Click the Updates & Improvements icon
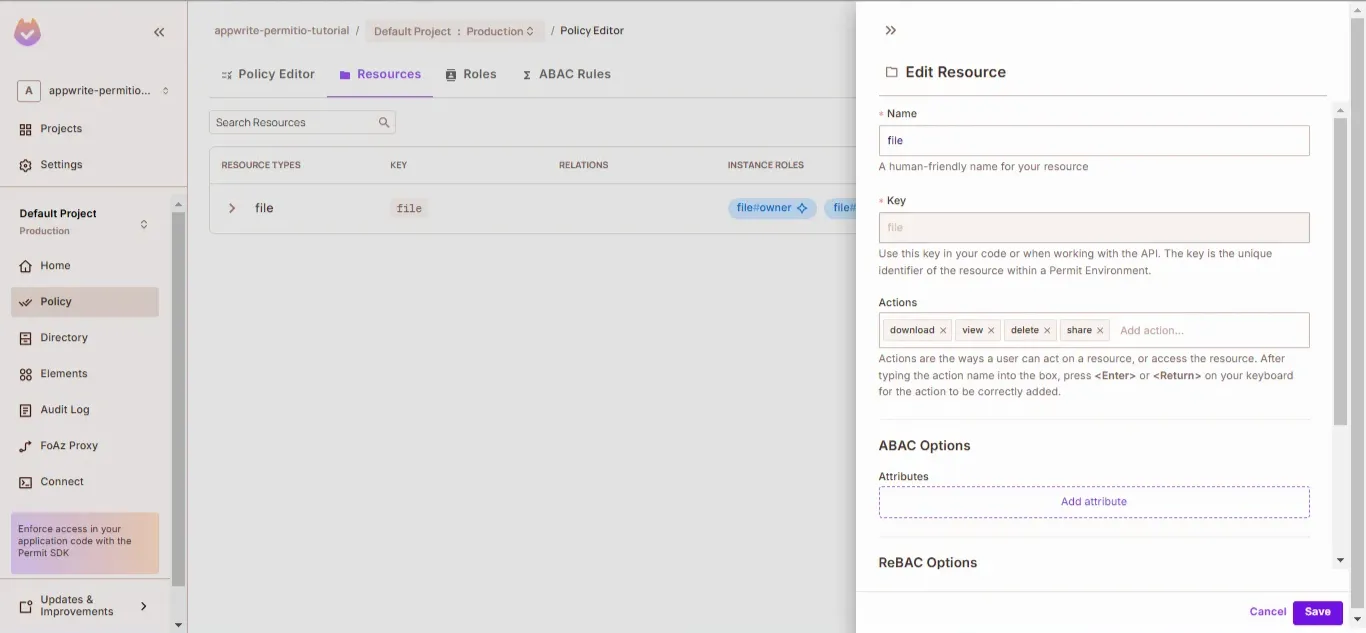The width and height of the screenshot is (1366, 633). tap(26, 606)
